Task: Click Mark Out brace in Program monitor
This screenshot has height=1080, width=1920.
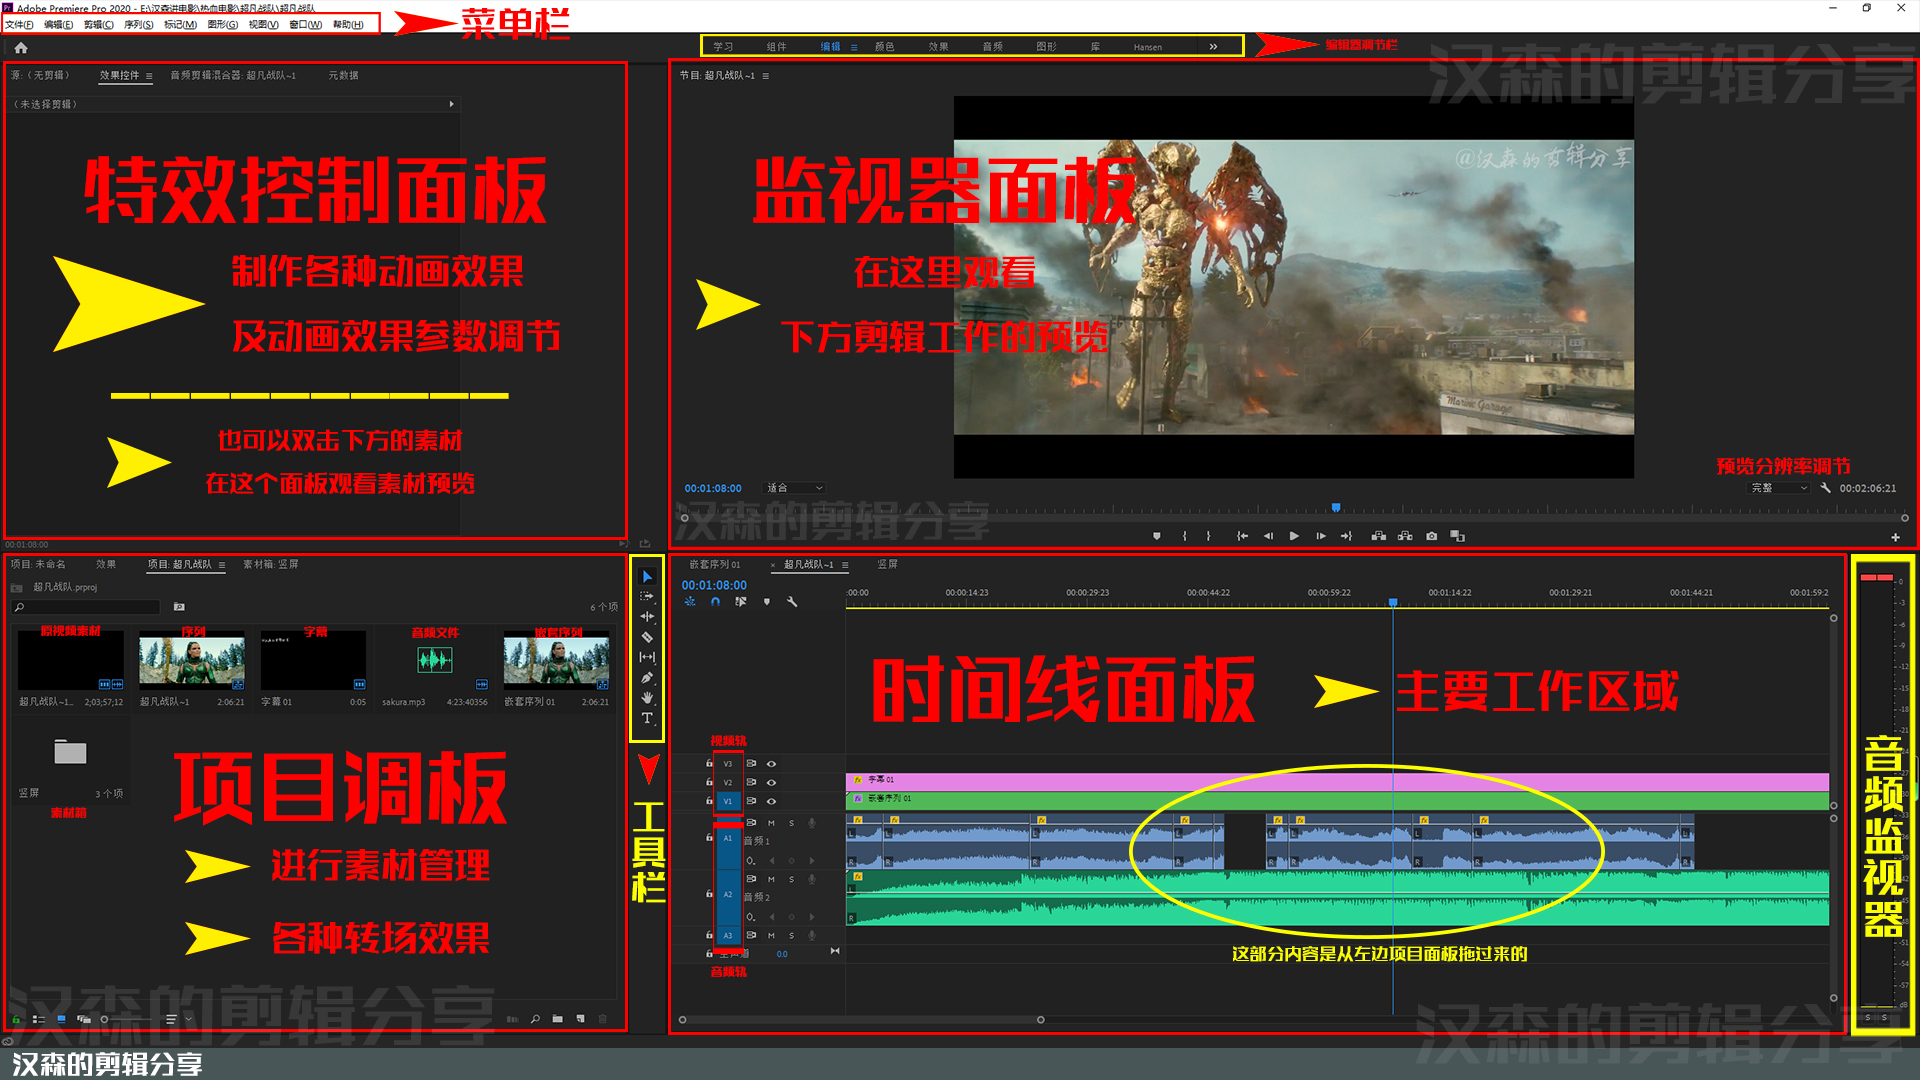Action: coord(1209,536)
